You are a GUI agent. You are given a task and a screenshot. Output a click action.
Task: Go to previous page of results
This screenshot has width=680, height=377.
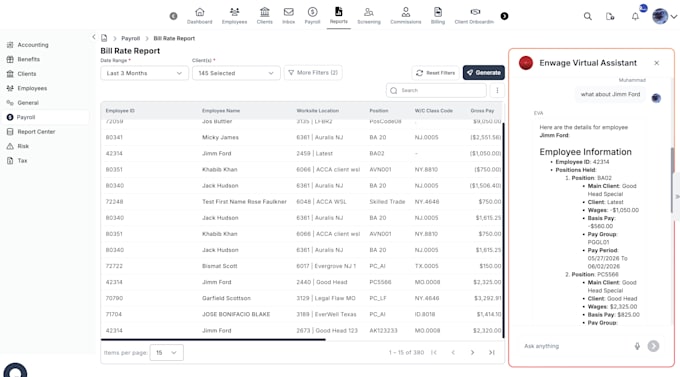(453, 352)
